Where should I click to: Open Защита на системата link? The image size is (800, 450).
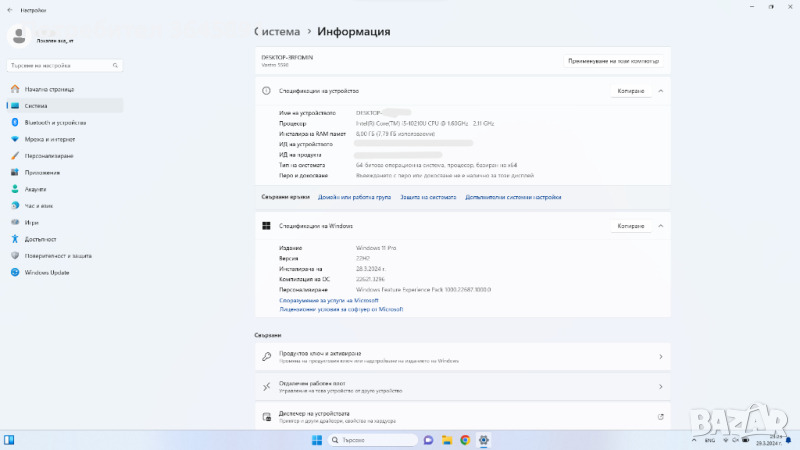[428, 197]
